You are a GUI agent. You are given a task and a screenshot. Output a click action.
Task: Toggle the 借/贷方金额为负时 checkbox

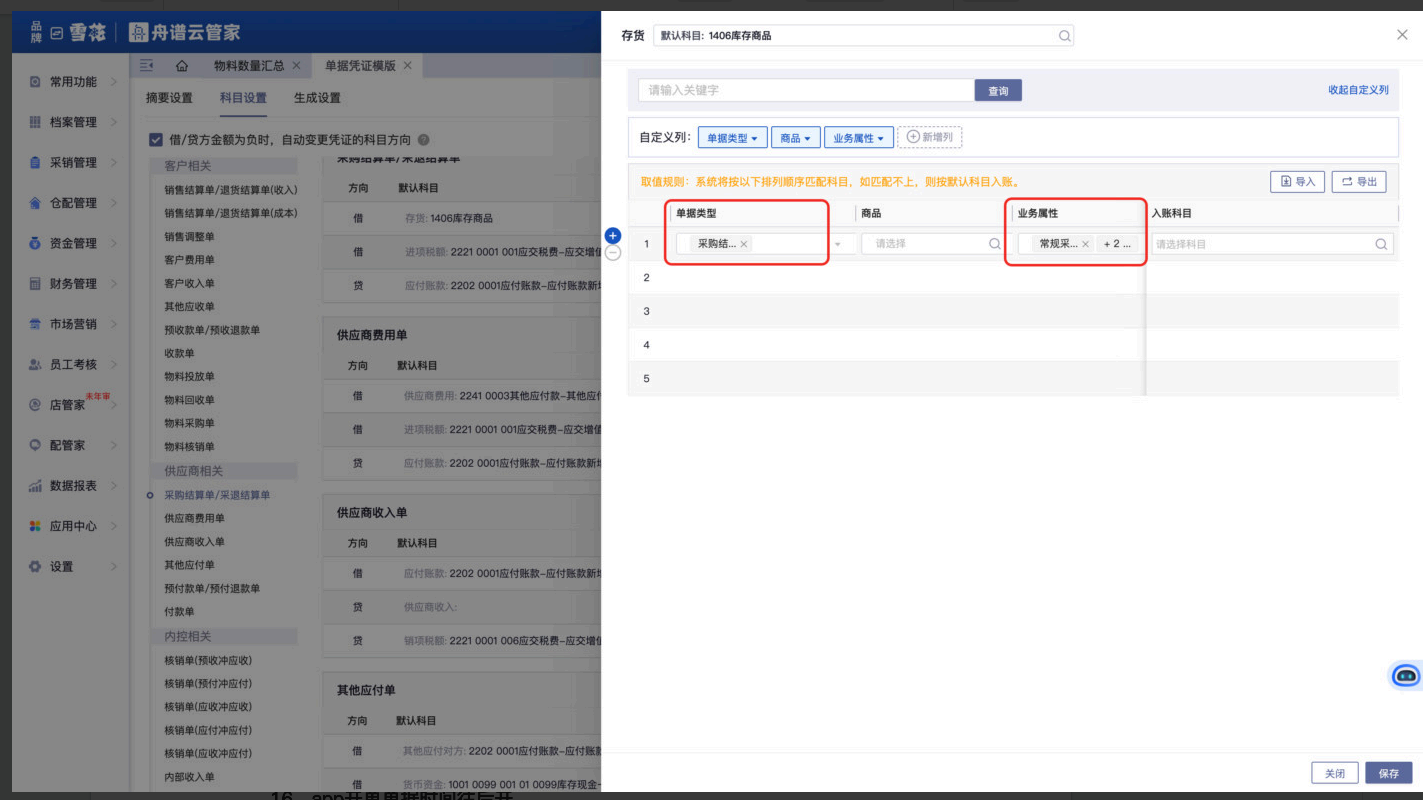156,140
